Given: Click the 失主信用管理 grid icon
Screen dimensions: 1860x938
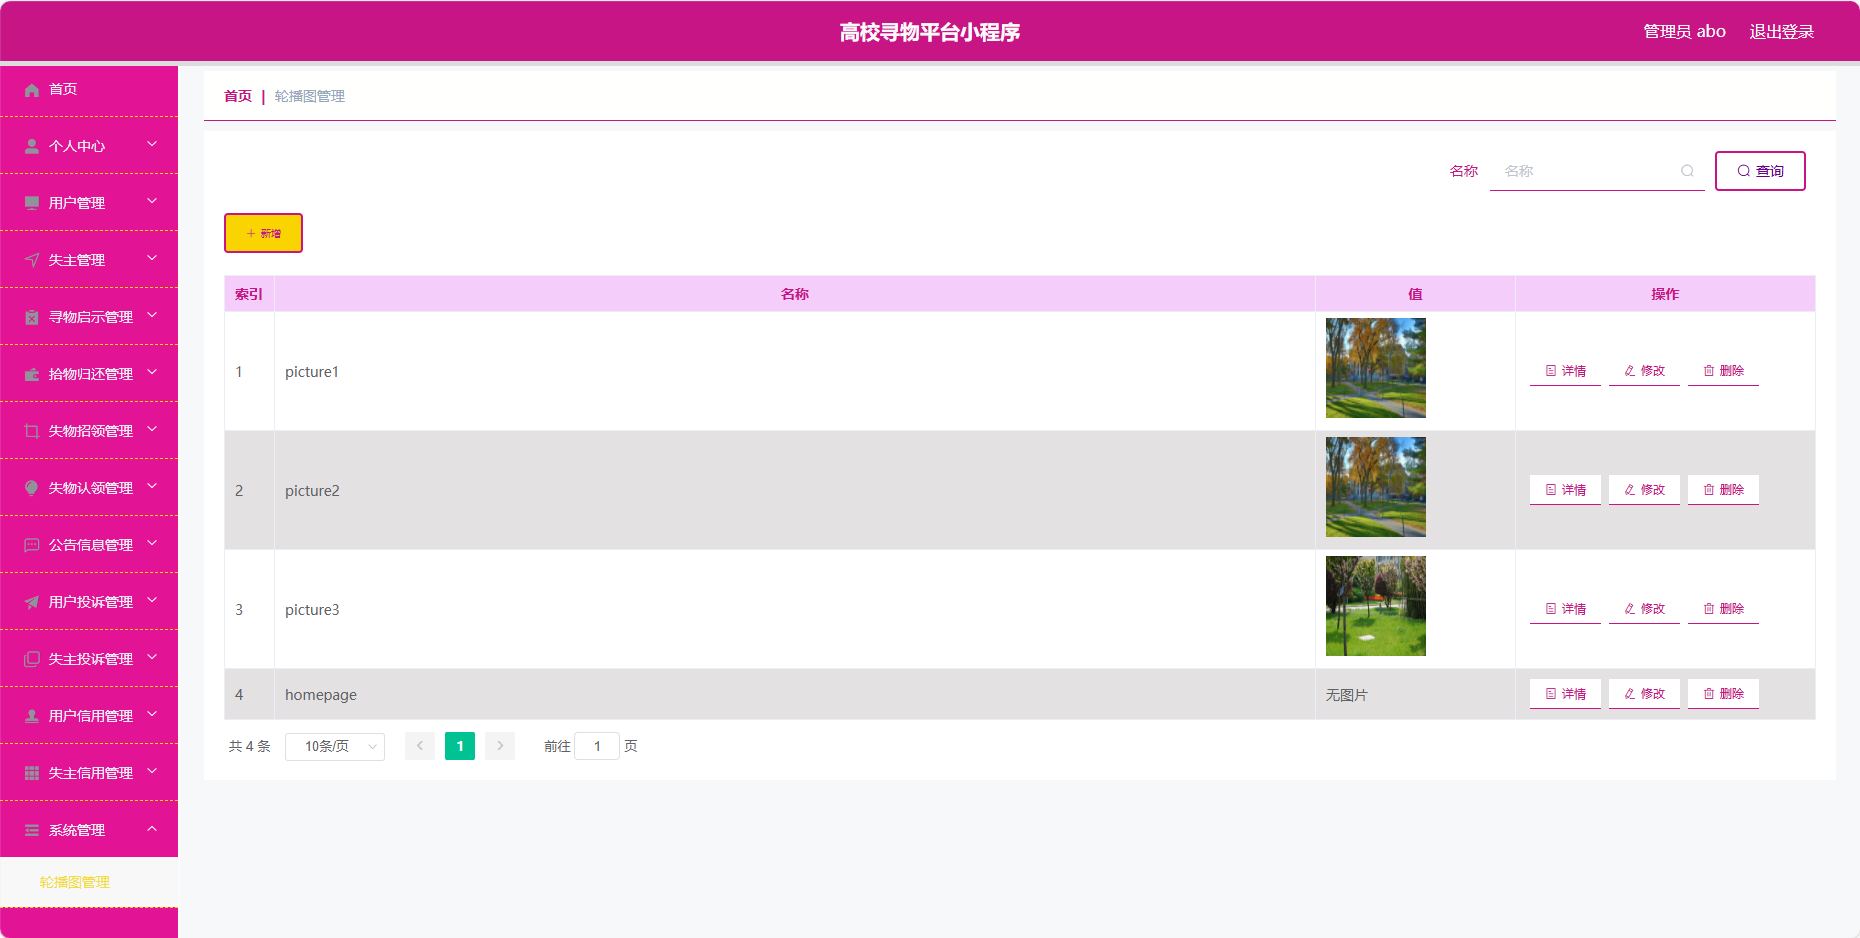Looking at the screenshot, I should click(32, 773).
